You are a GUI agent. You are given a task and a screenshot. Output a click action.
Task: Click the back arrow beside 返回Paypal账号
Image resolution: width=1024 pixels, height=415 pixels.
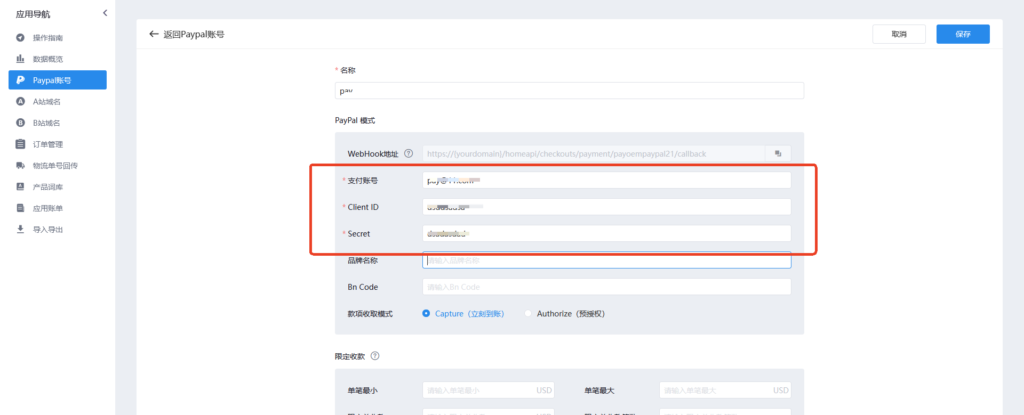(x=153, y=34)
